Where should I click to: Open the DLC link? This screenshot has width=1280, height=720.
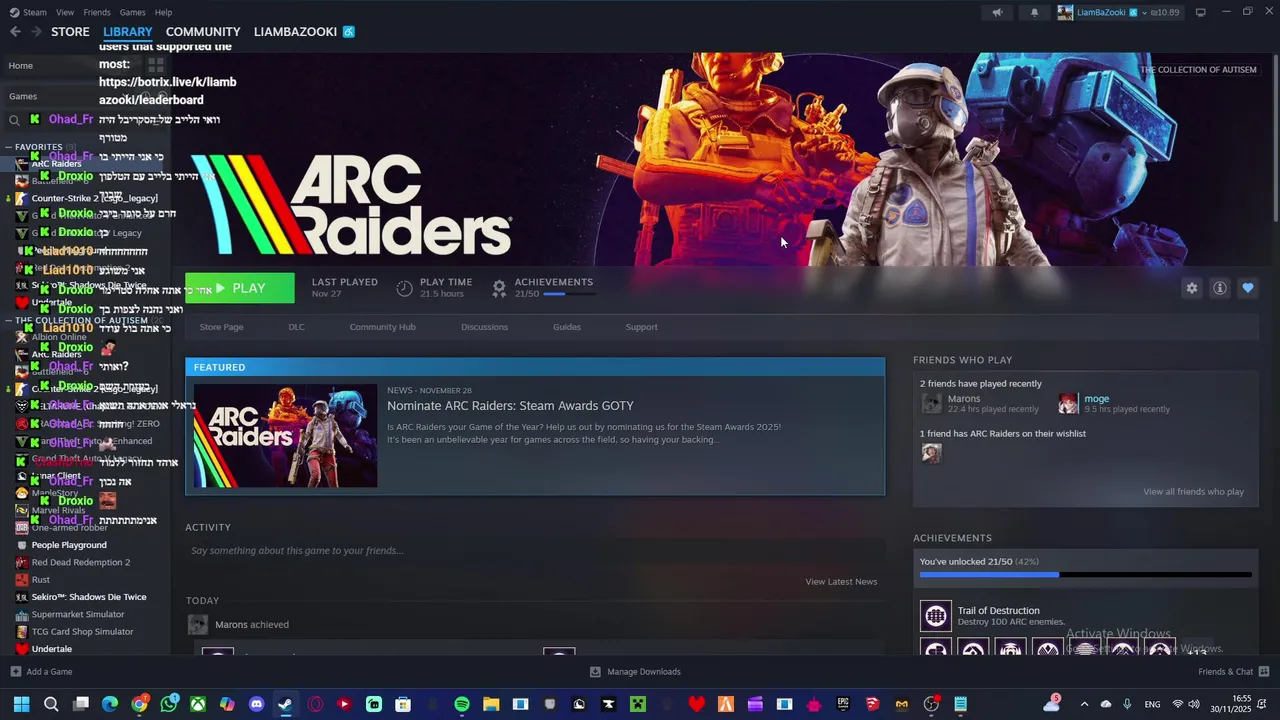[296, 327]
